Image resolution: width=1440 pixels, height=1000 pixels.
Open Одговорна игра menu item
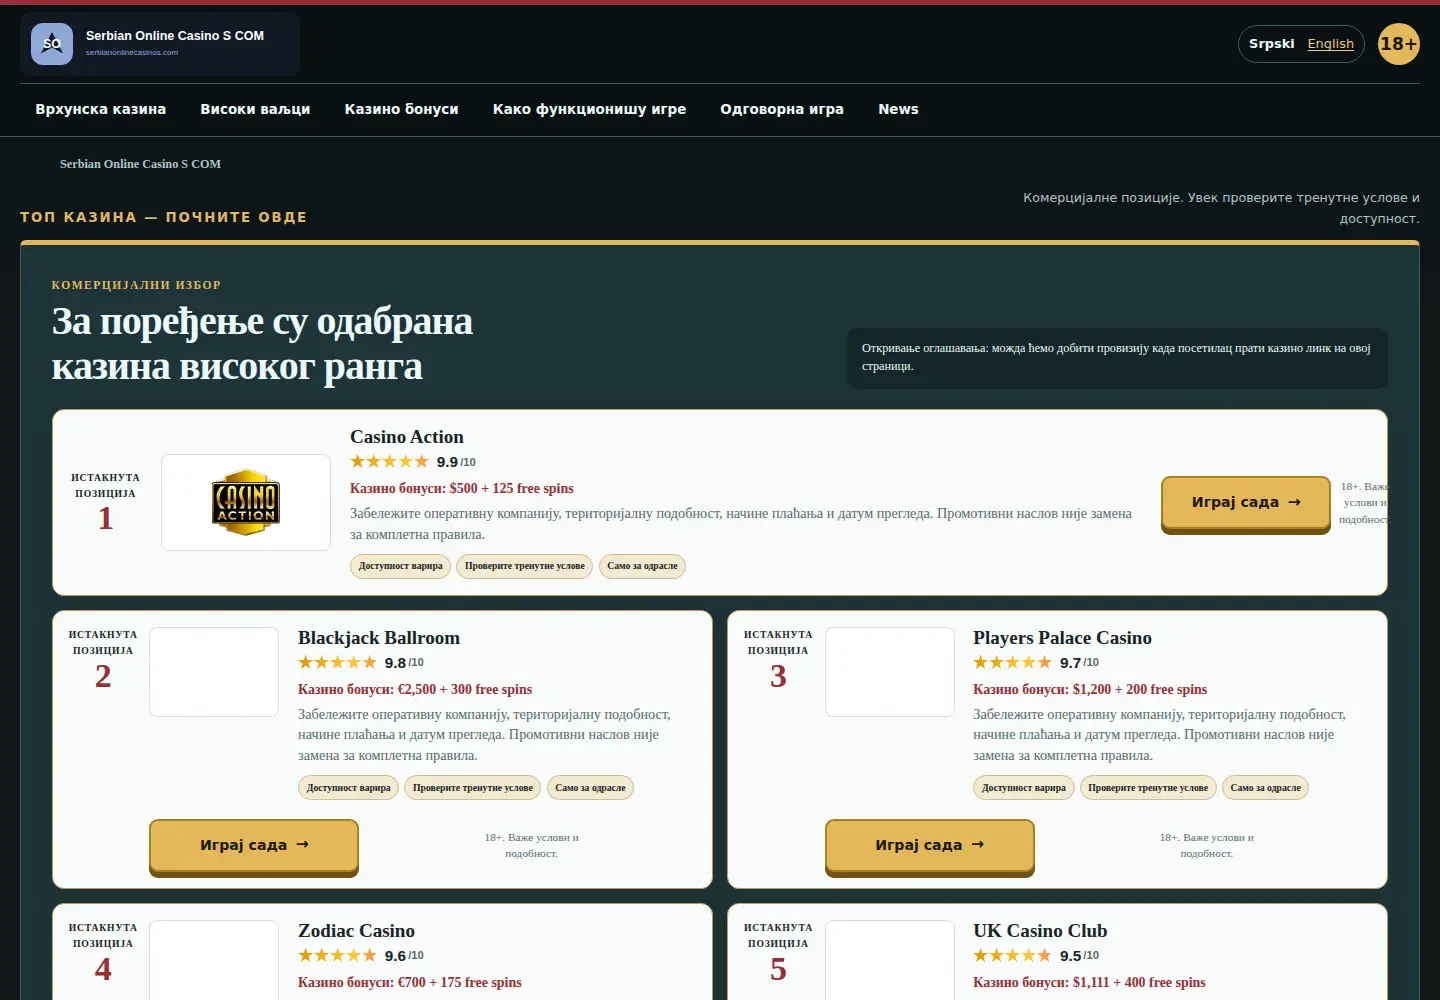tap(782, 109)
